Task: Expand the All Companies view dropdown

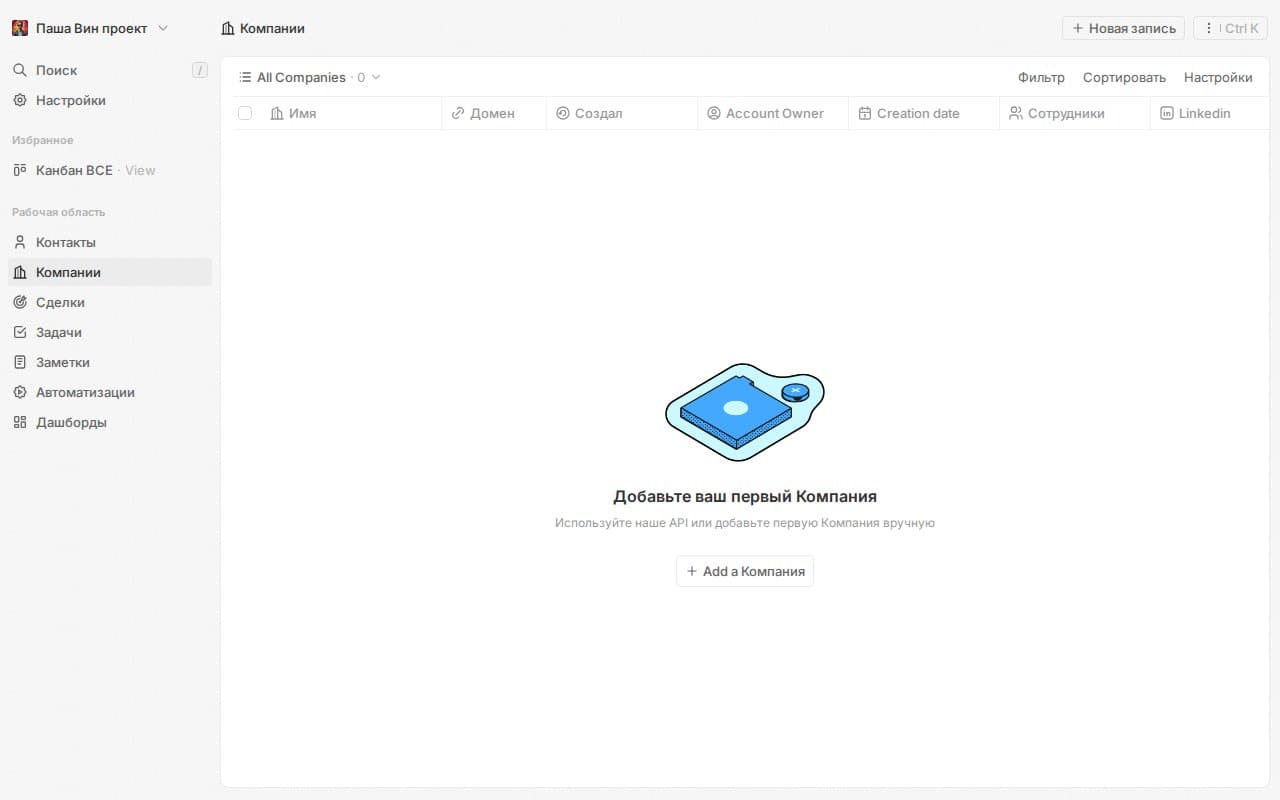Action: [375, 77]
